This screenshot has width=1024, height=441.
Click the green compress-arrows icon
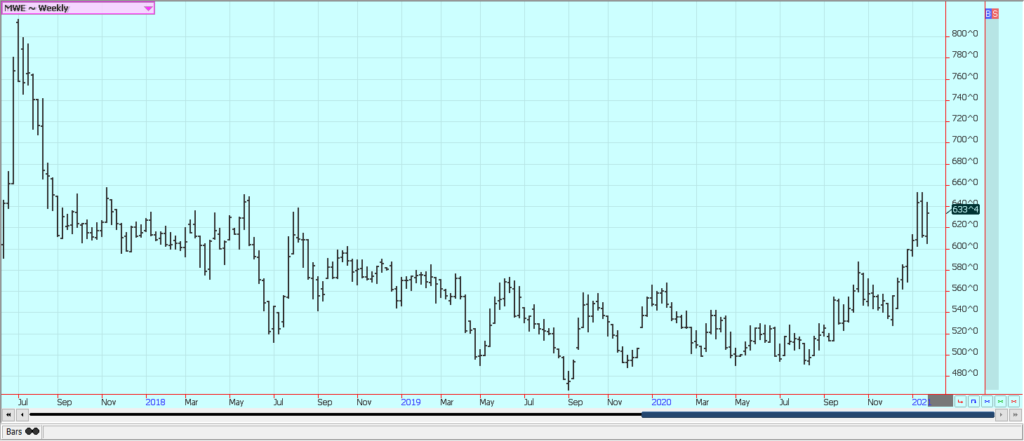(1000, 401)
